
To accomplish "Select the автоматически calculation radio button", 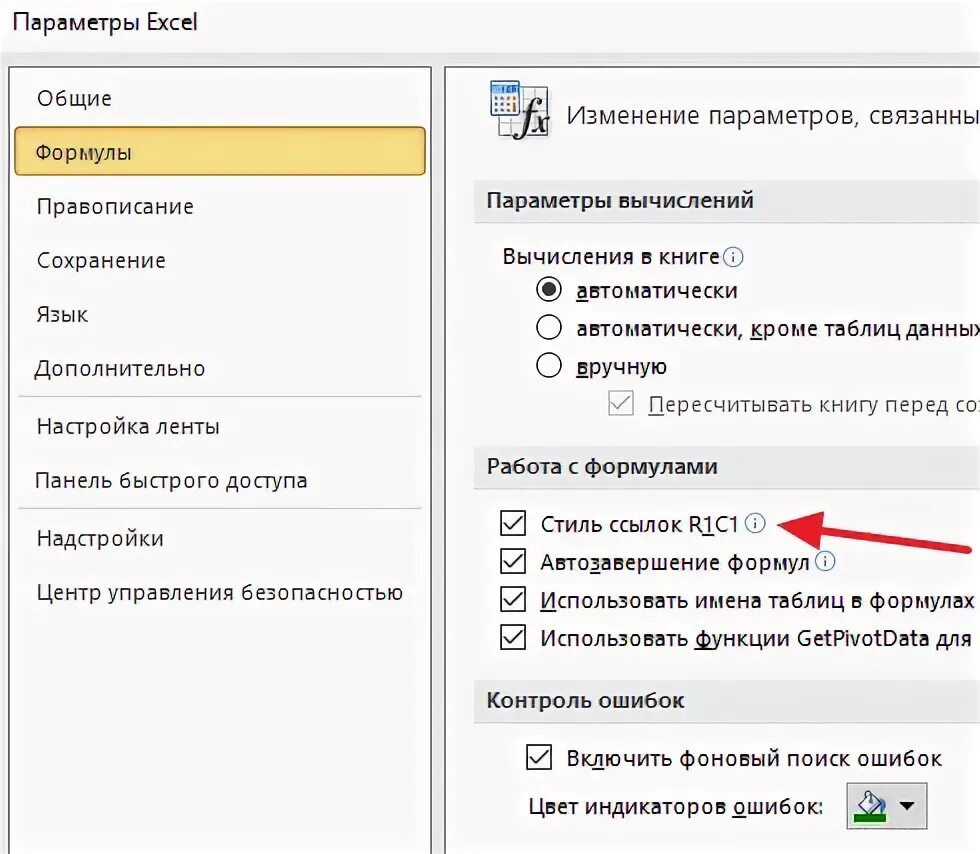I will click(549, 290).
